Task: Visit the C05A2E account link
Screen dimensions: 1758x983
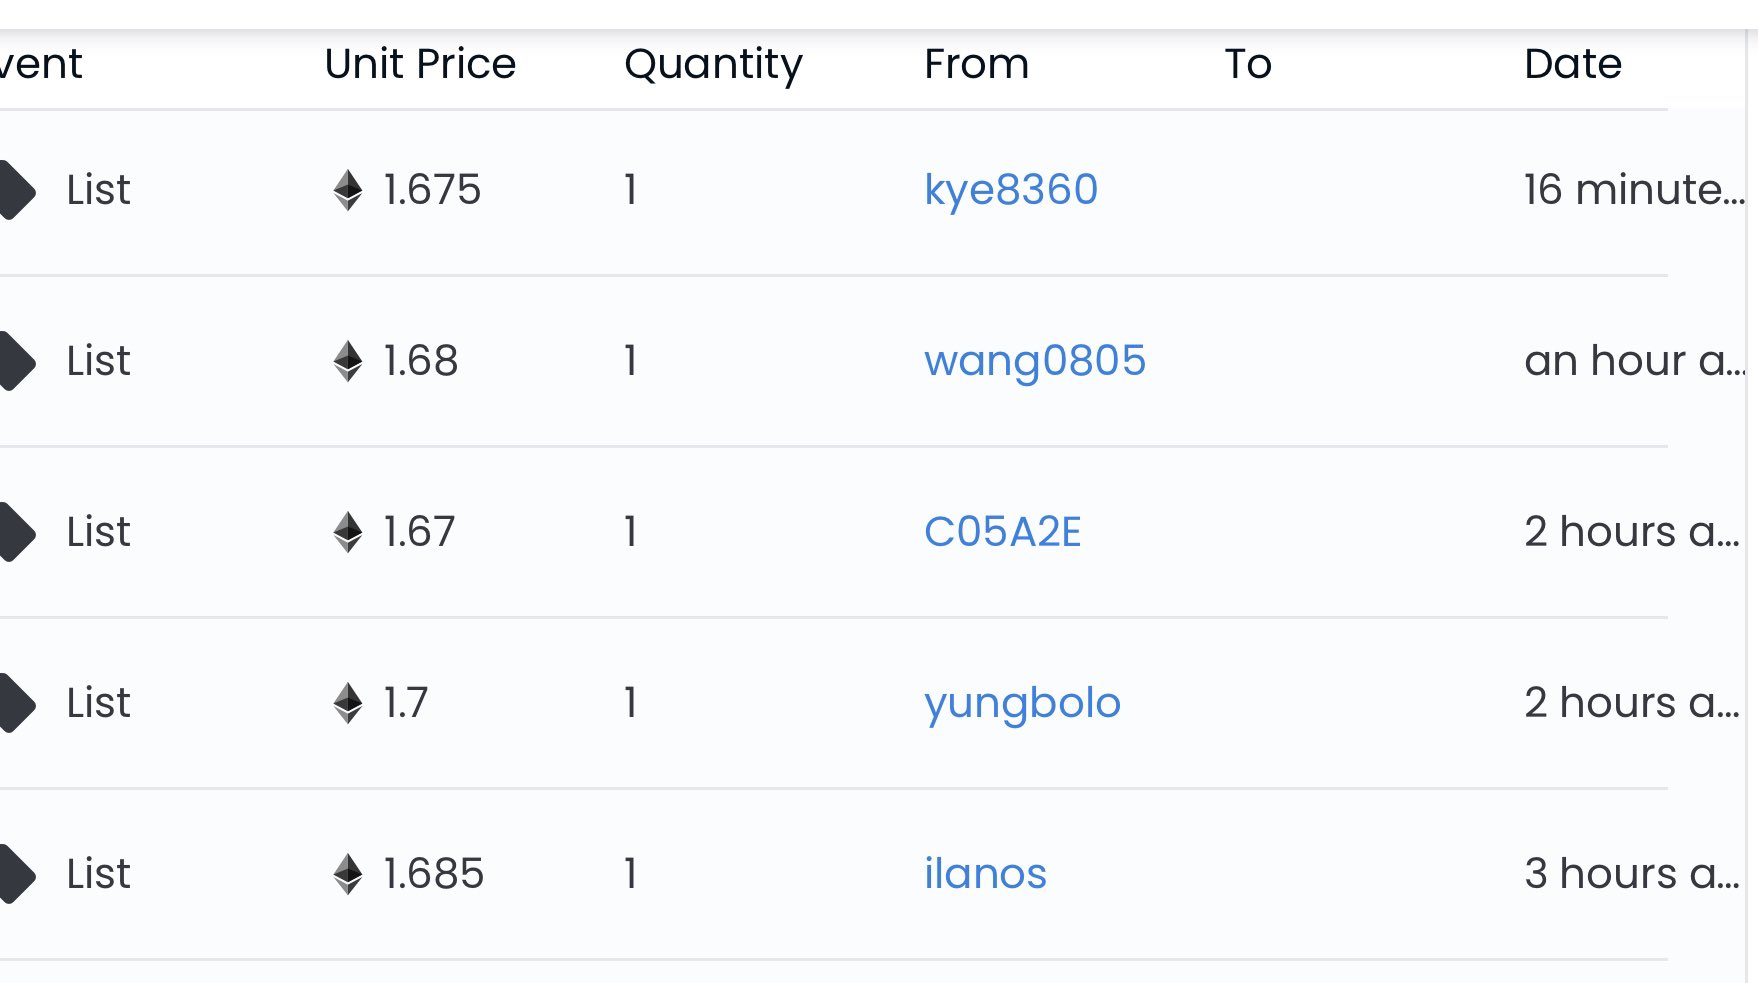Action: (x=1003, y=532)
